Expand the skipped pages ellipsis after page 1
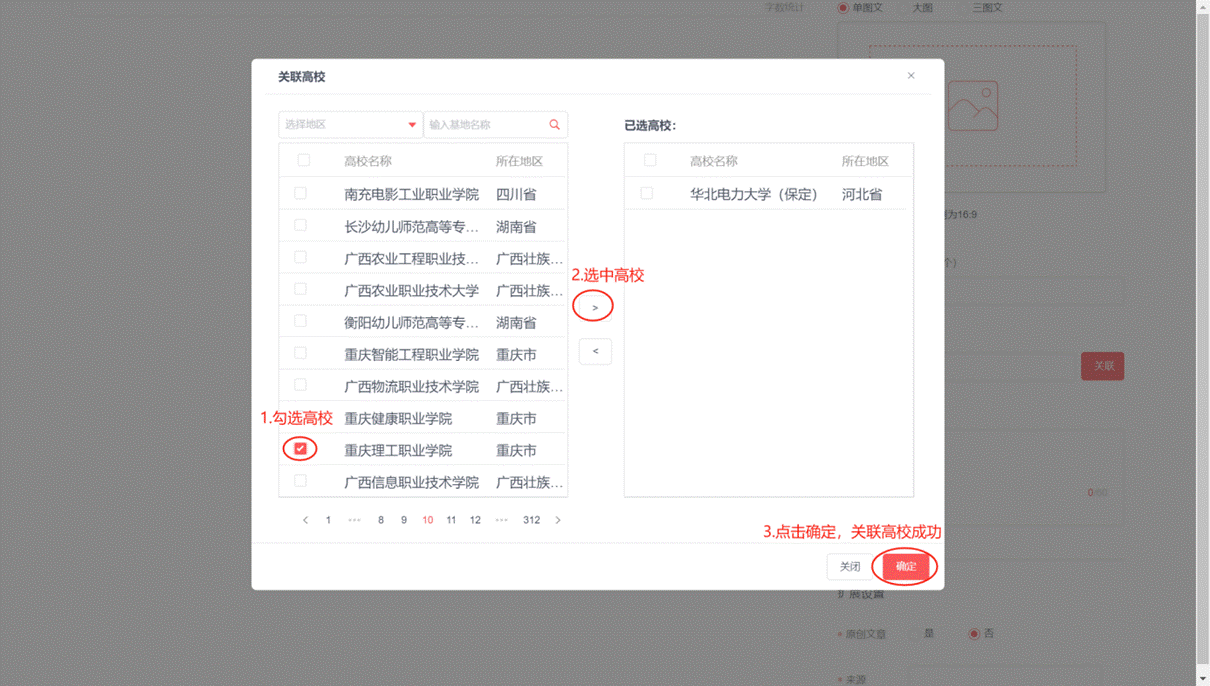Viewport: 1210px width, 686px height. [354, 520]
